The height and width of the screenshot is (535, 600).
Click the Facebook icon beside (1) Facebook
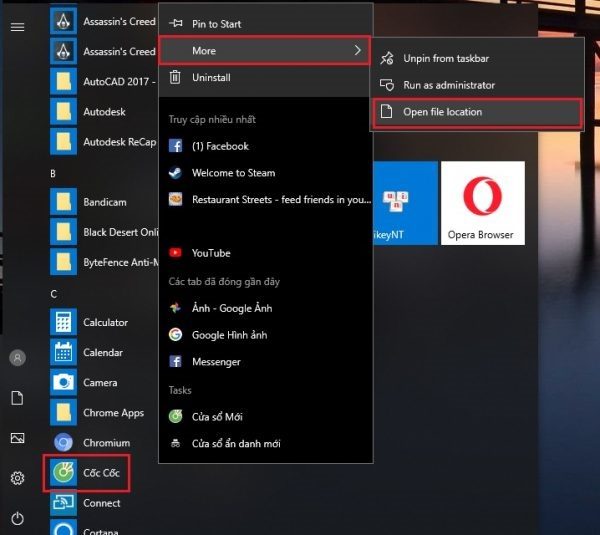click(176, 146)
